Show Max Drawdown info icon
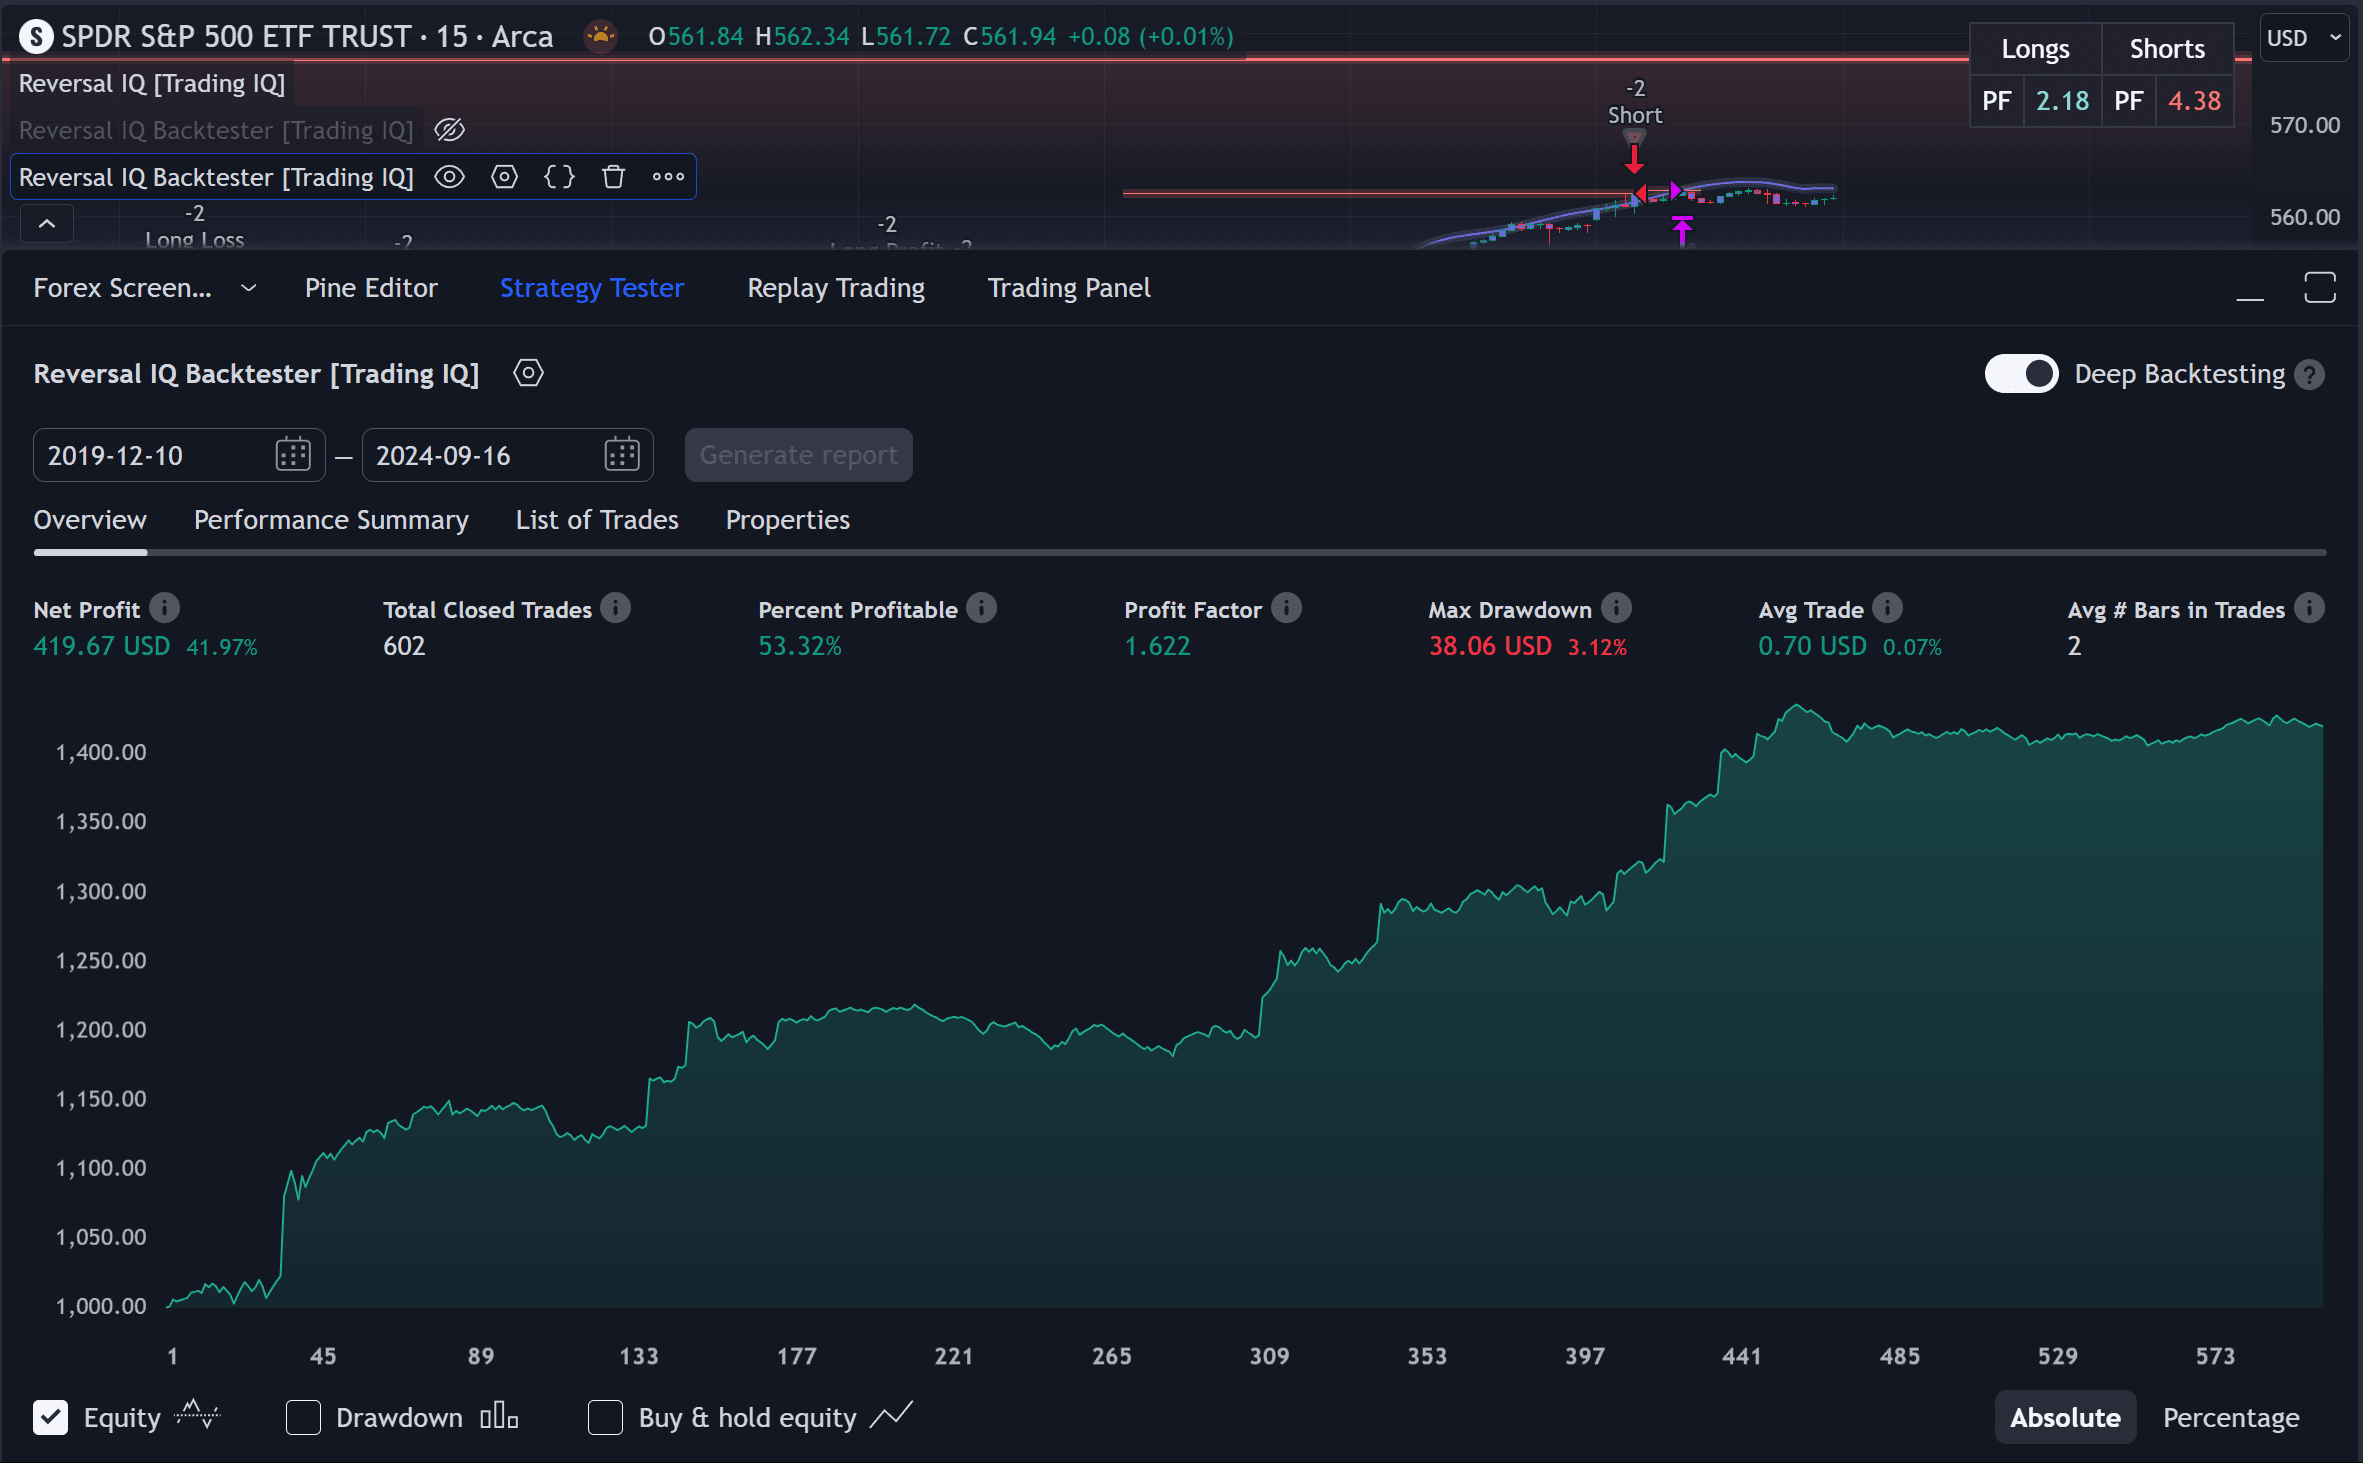 pos(1616,608)
